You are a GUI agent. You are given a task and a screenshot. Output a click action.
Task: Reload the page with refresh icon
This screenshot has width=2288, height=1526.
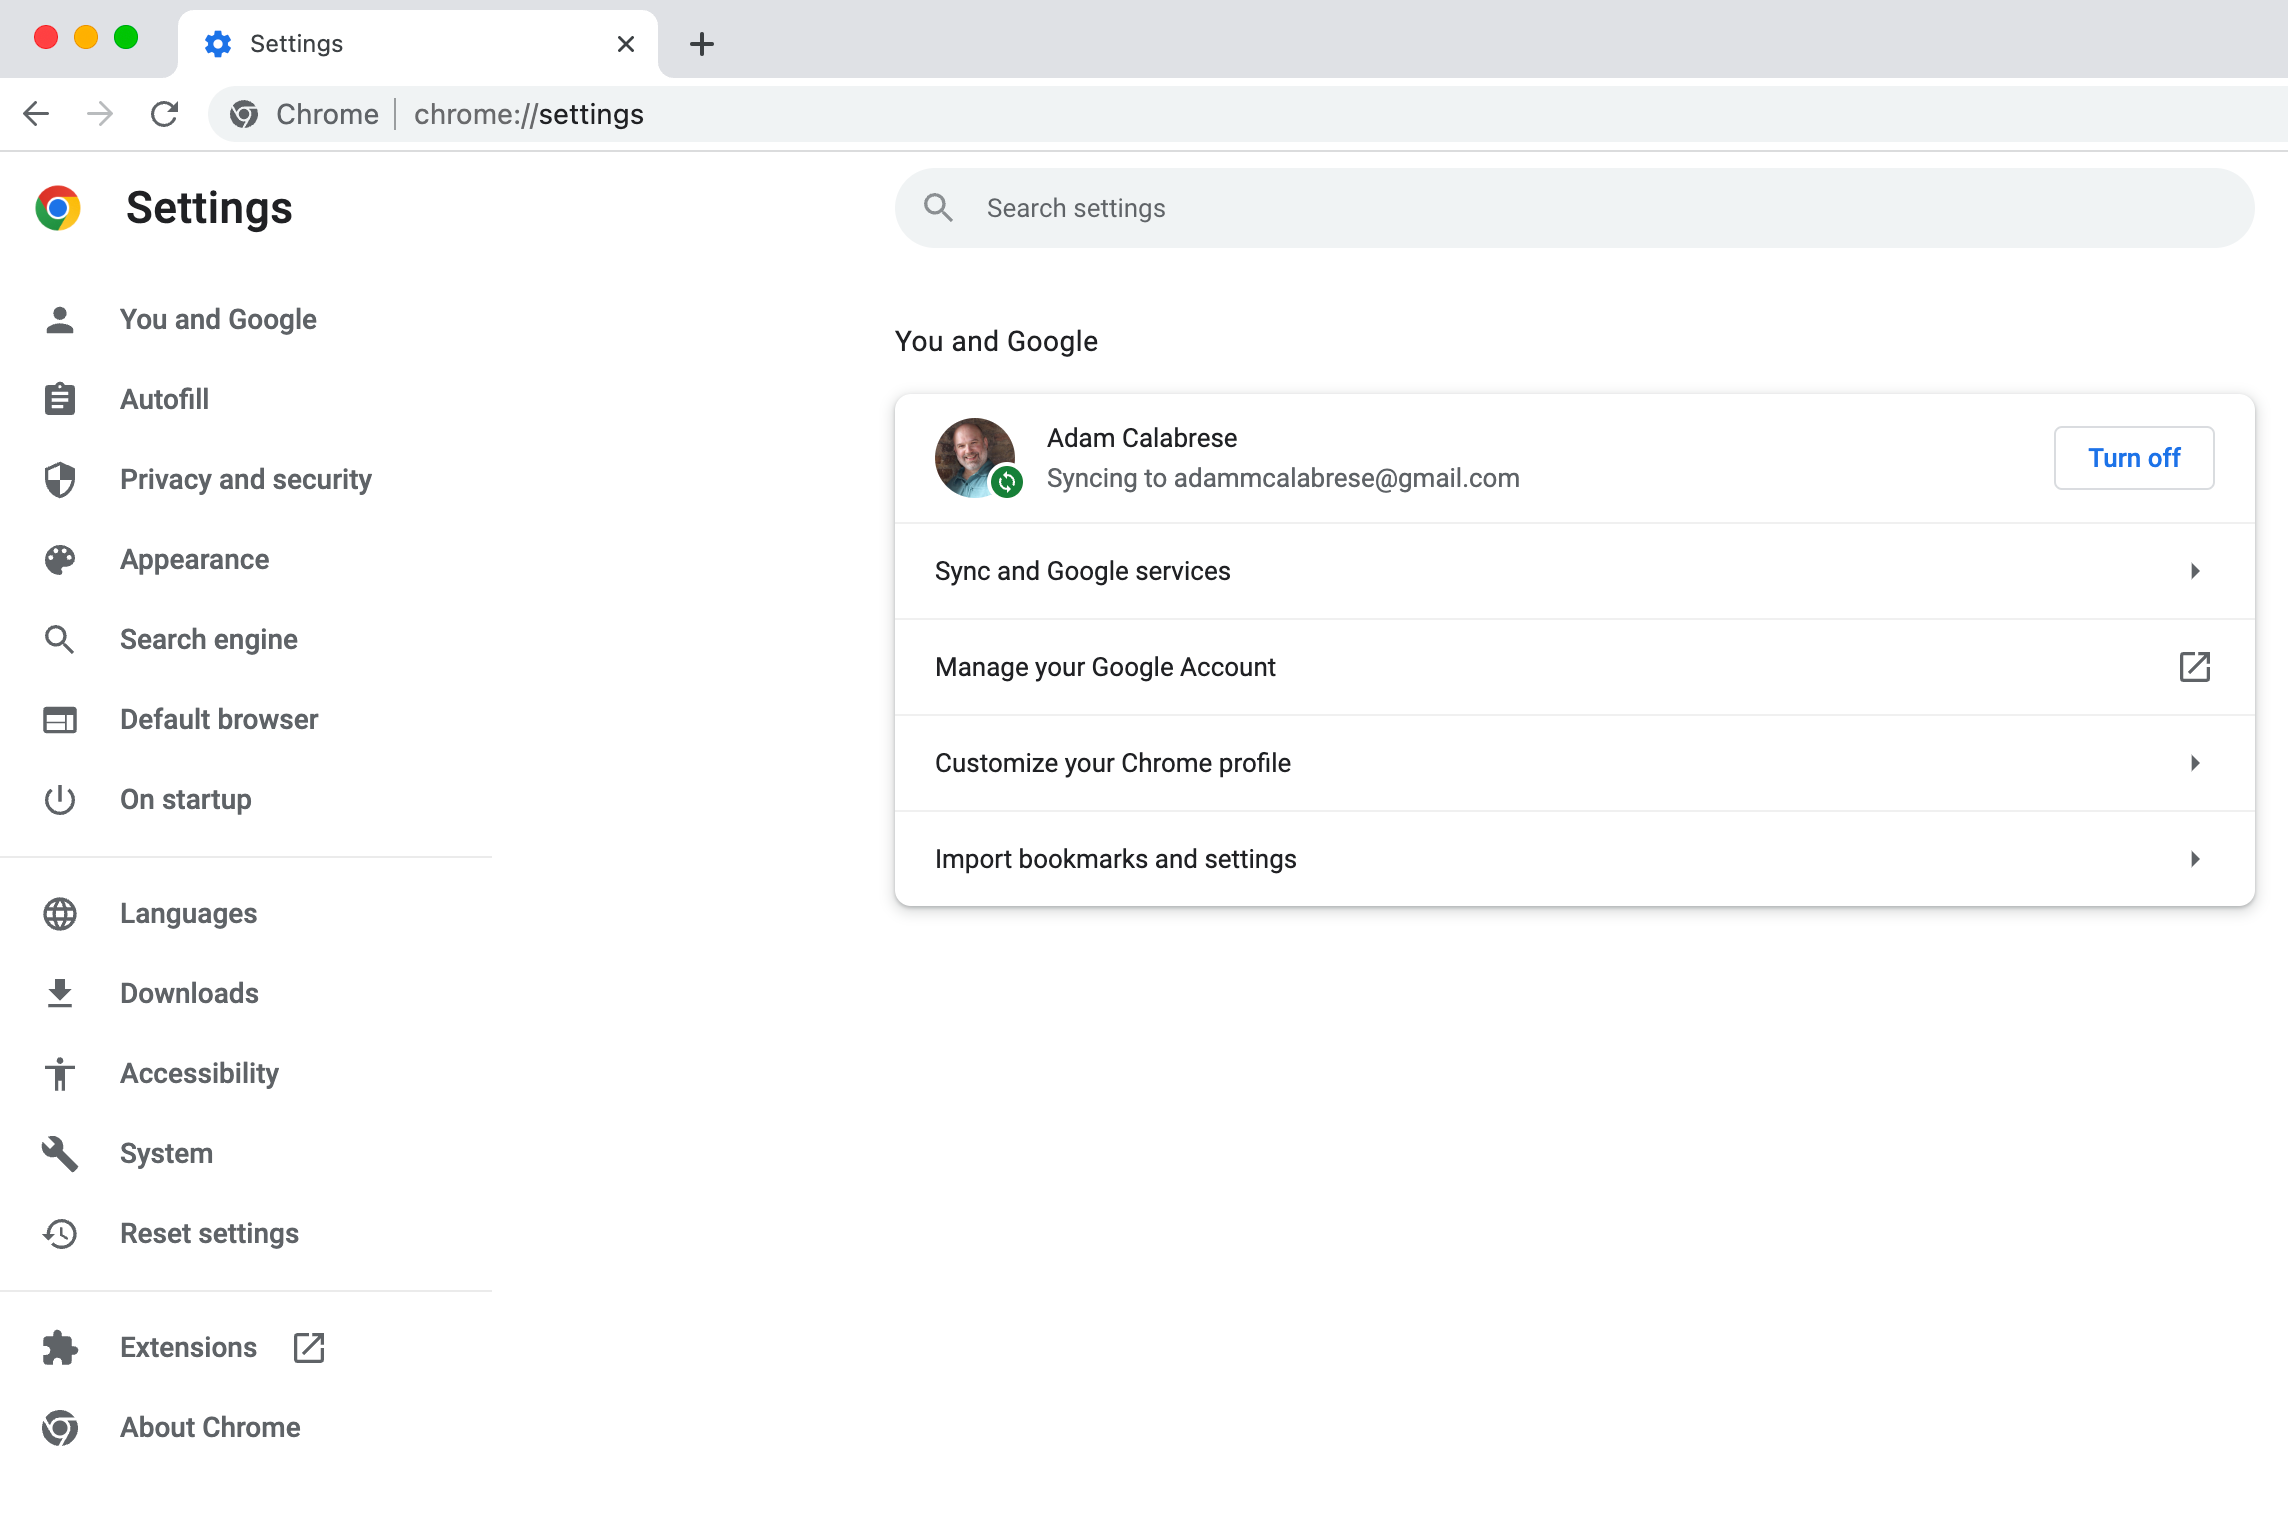pos(164,114)
